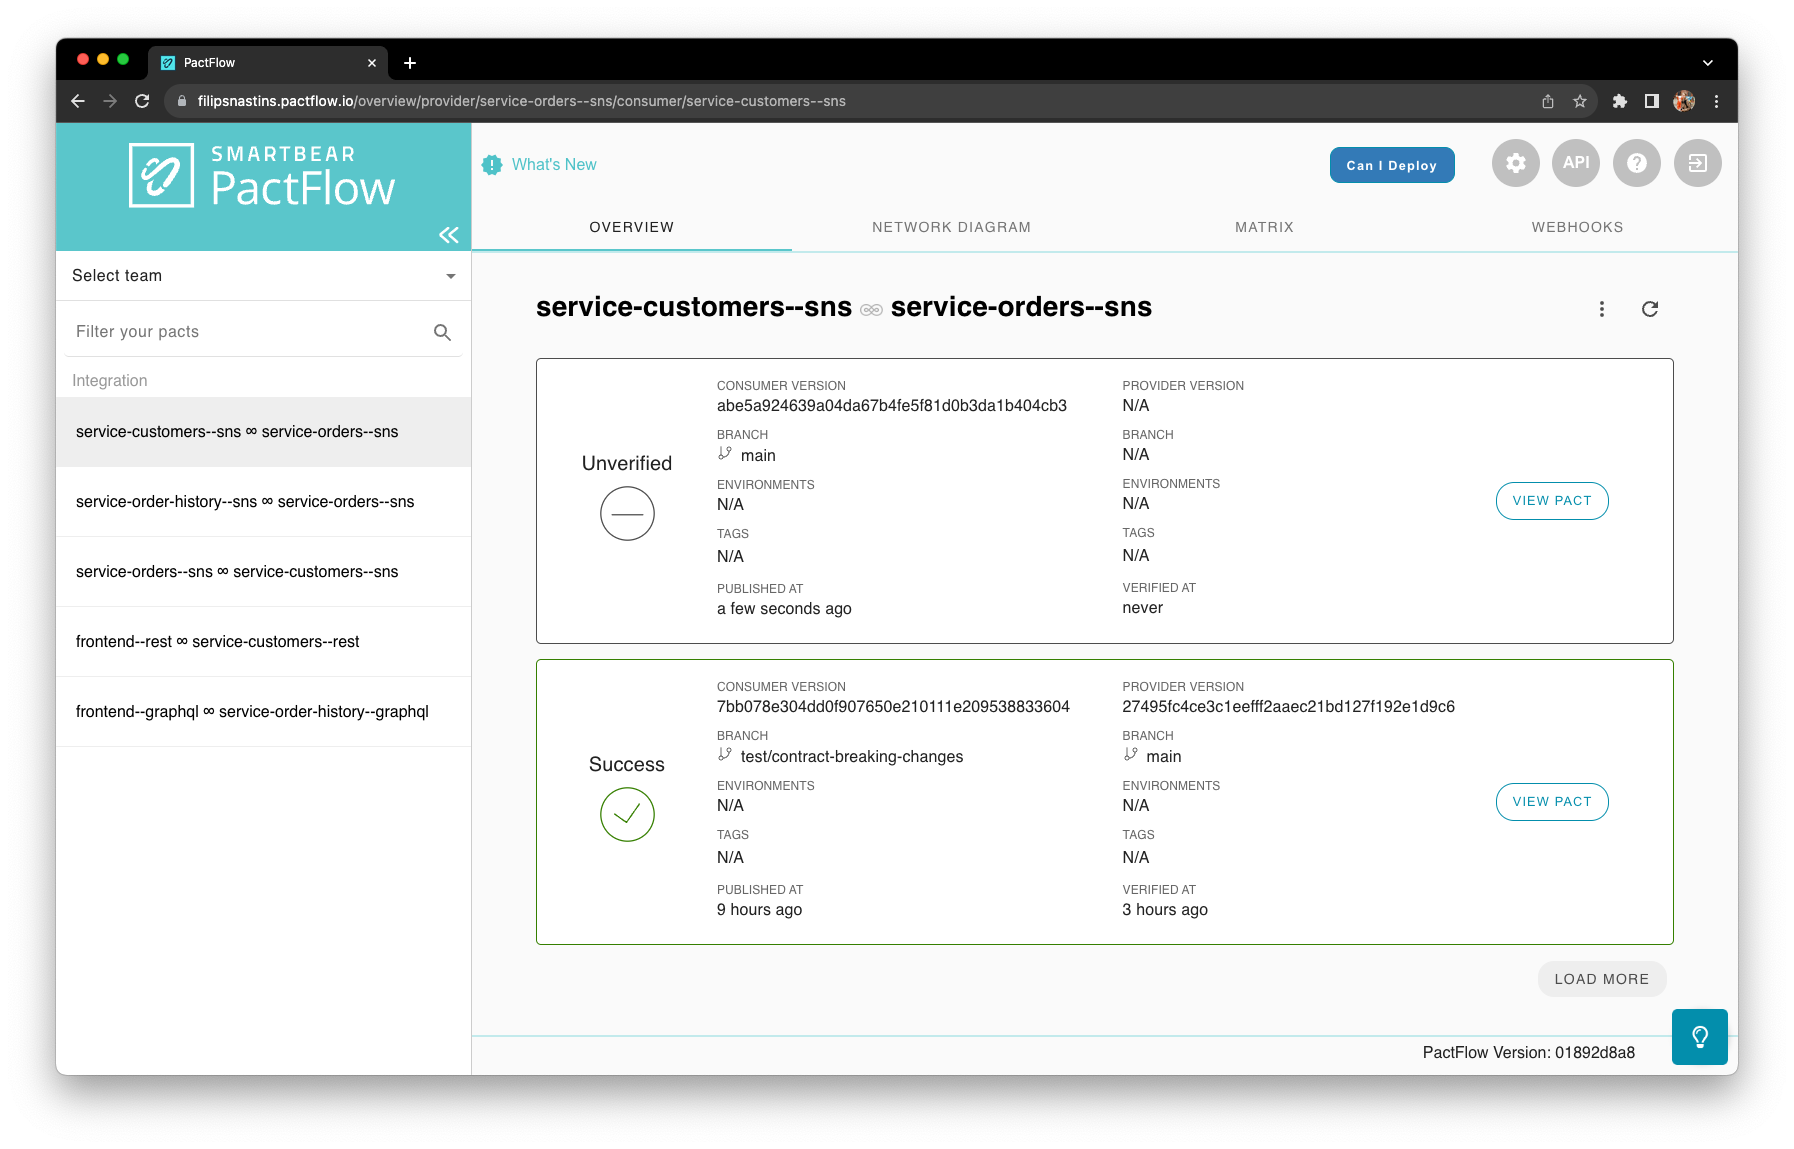Expand the Select team dropdown
The width and height of the screenshot is (1794, 1149).
pos(264,276)
